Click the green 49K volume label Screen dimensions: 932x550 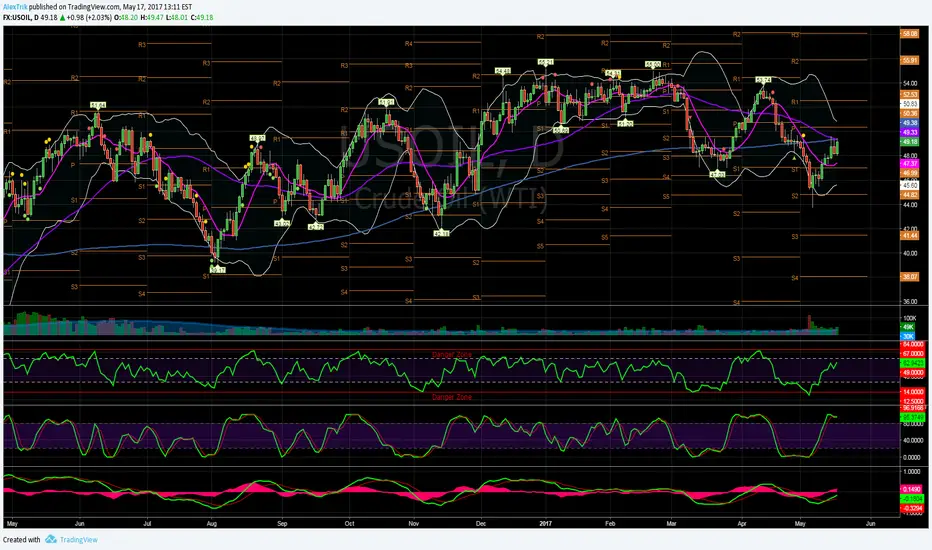tap(908, 327)
